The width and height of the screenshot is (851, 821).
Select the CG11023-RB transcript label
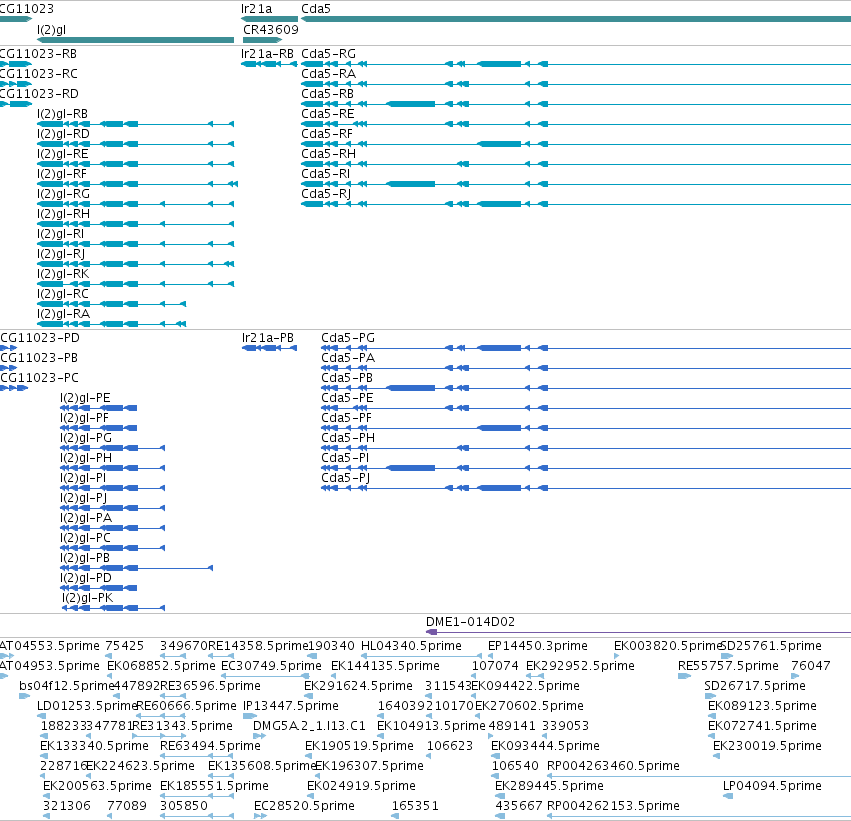pos(38,54)
